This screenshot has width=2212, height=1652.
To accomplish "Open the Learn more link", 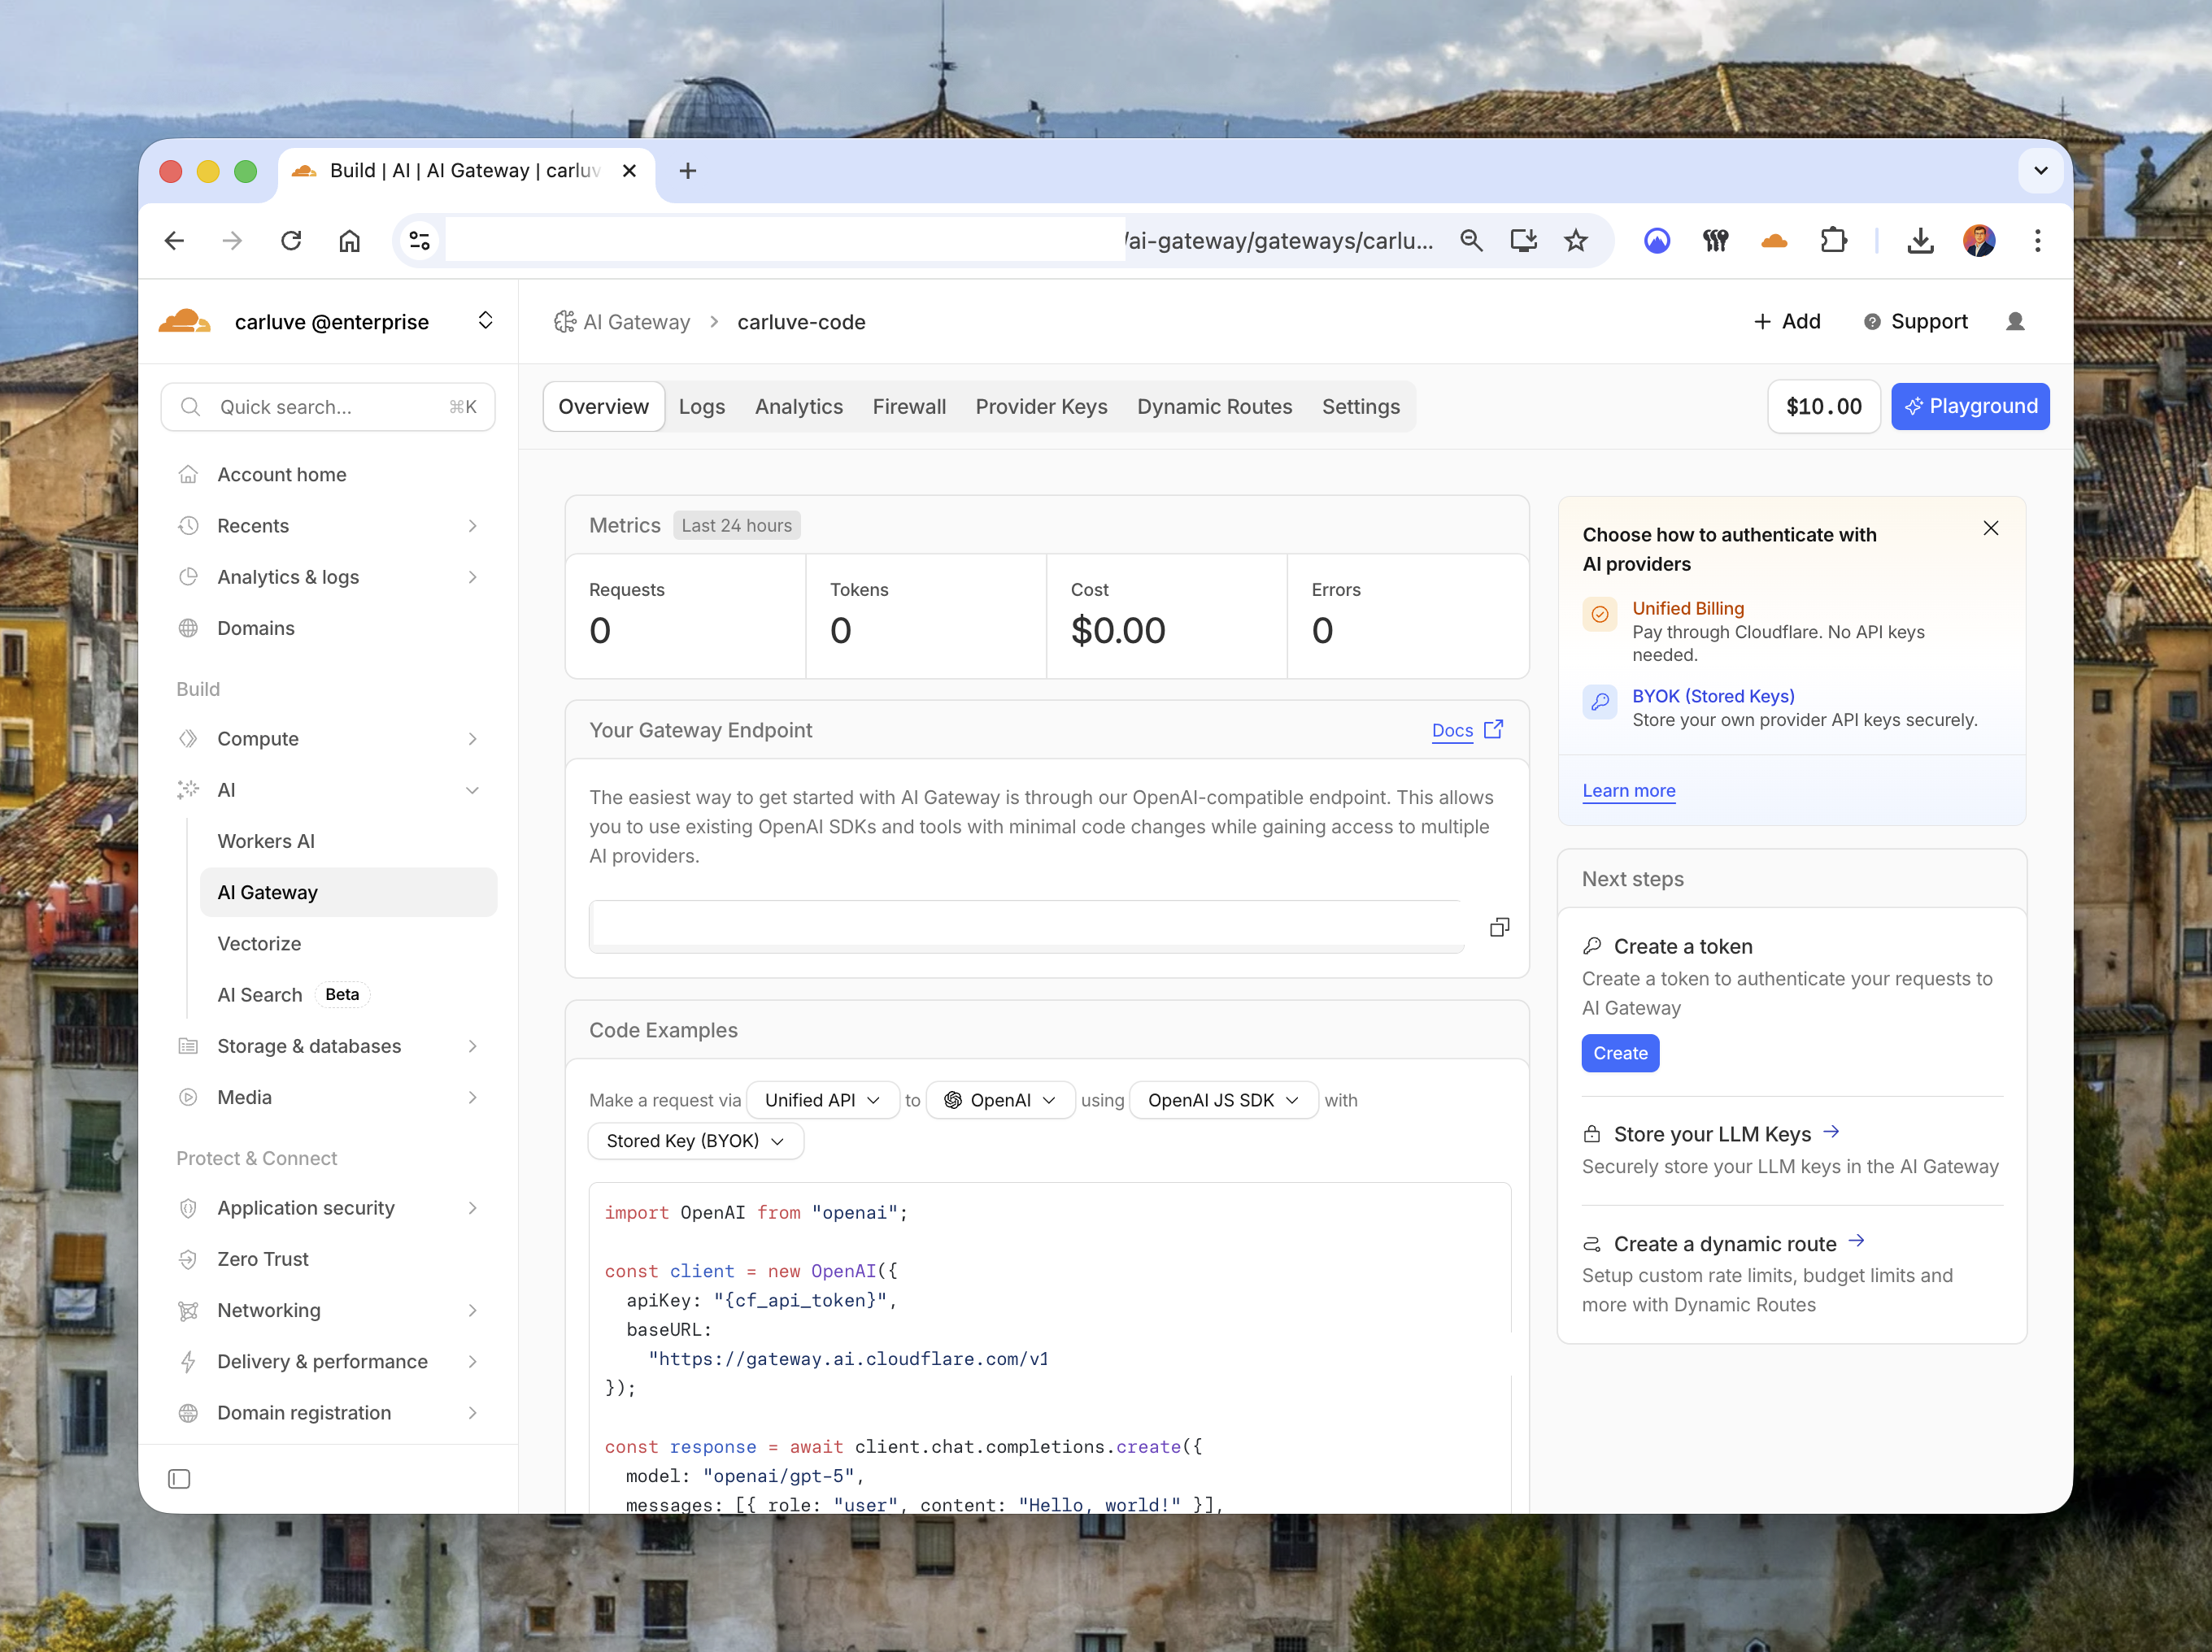I will tap(1629, 790).
